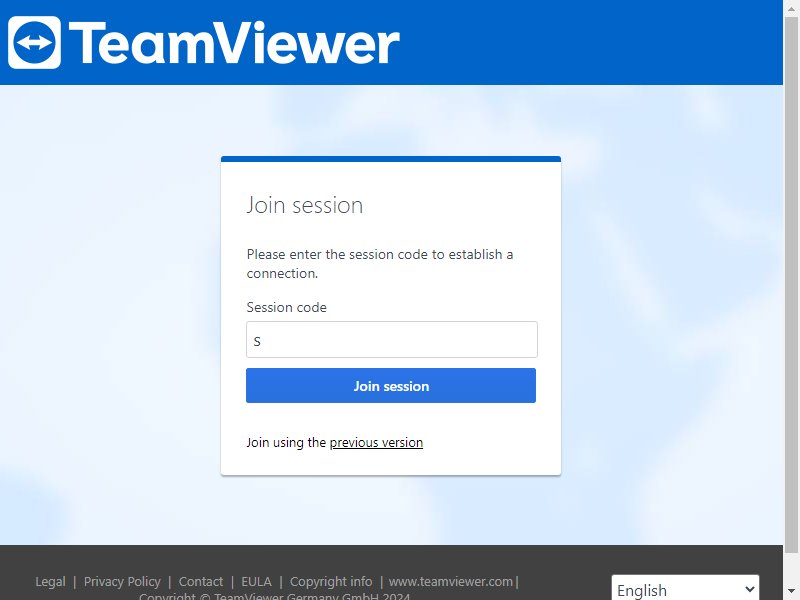Screen dimensions: 800x600
Task: Click the Session code label
Action: click(x=286, y=307)
